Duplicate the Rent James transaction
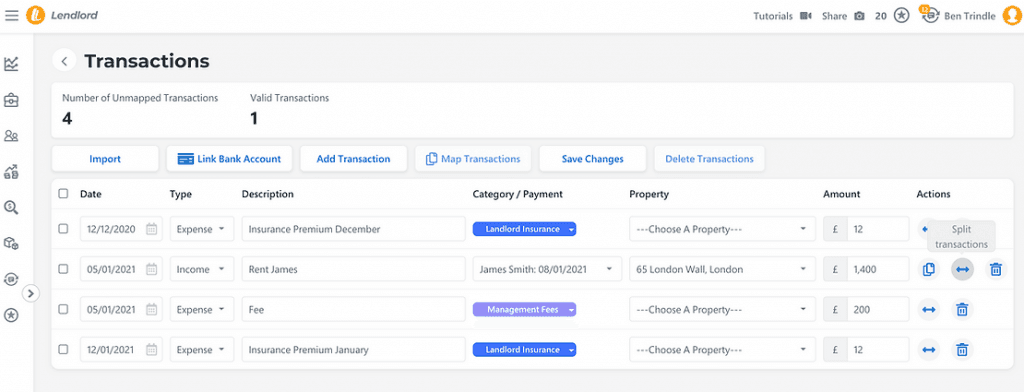Screen dimensions: 1024x392 pyautogui.click(x=929, y=269)
